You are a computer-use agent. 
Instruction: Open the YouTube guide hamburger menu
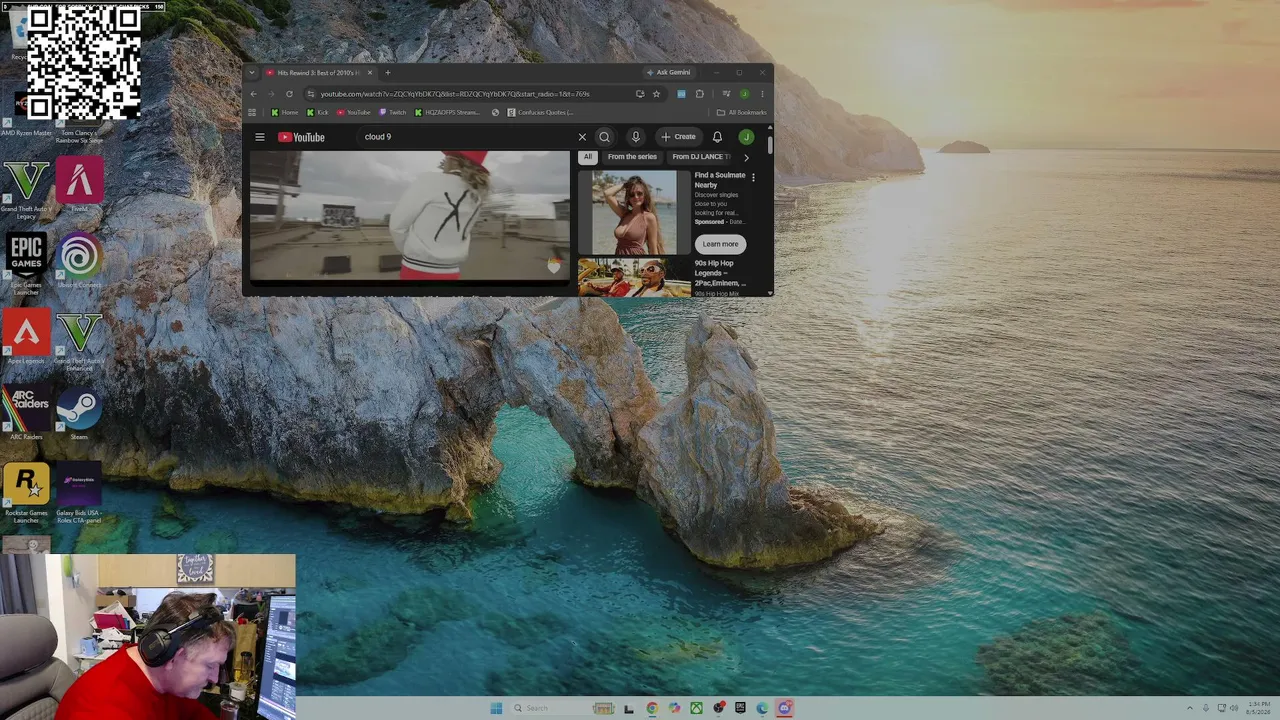click(x=260, y=137)
